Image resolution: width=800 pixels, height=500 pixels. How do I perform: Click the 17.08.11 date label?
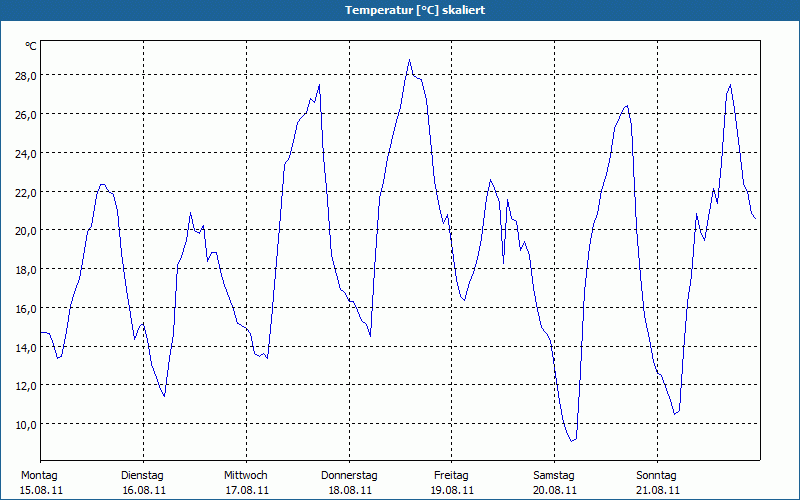click(247, 491)
